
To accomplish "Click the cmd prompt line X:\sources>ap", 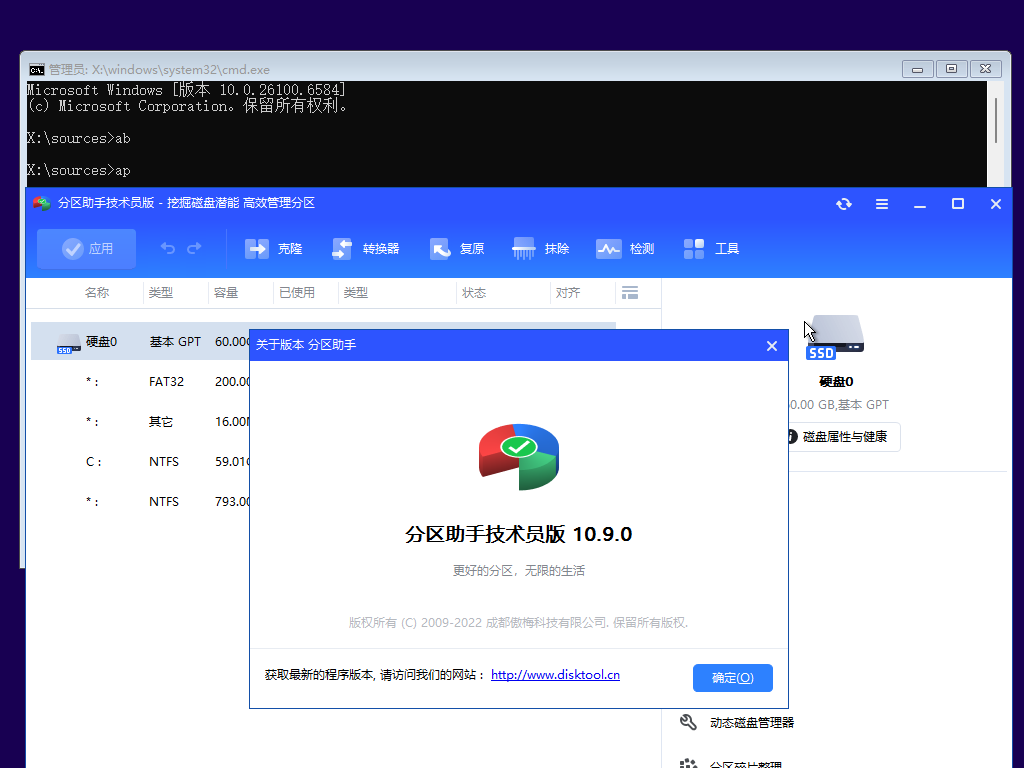I will pyautogui.click(x=78, y=170).
